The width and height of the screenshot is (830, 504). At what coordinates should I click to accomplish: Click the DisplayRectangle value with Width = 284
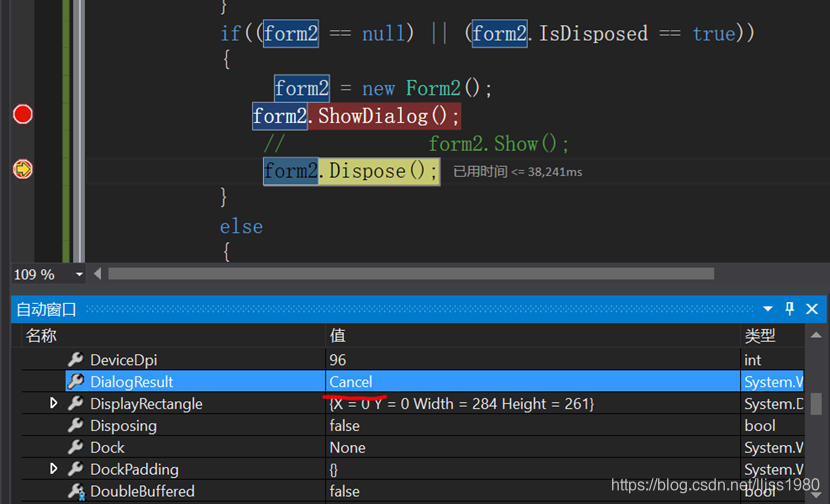click(462, 404)
